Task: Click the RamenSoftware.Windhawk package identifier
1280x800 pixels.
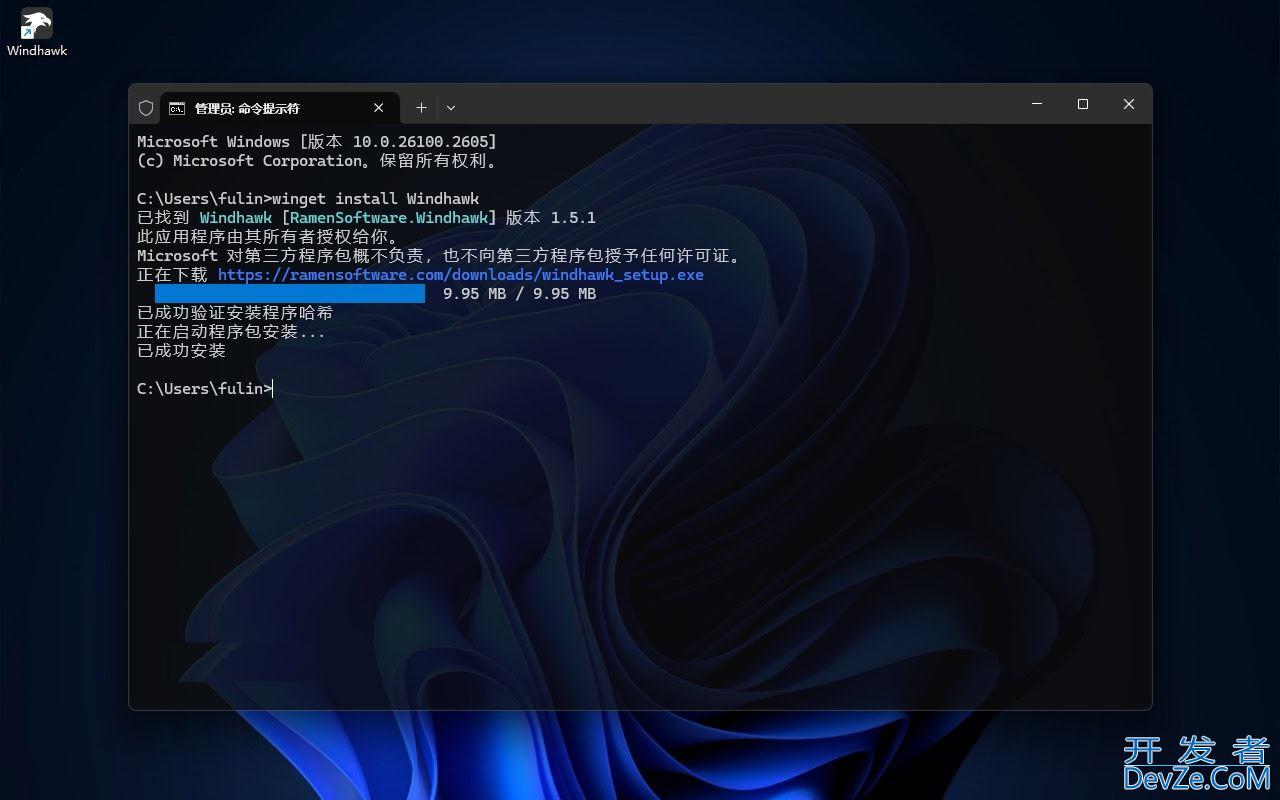Action: [389, 218]
